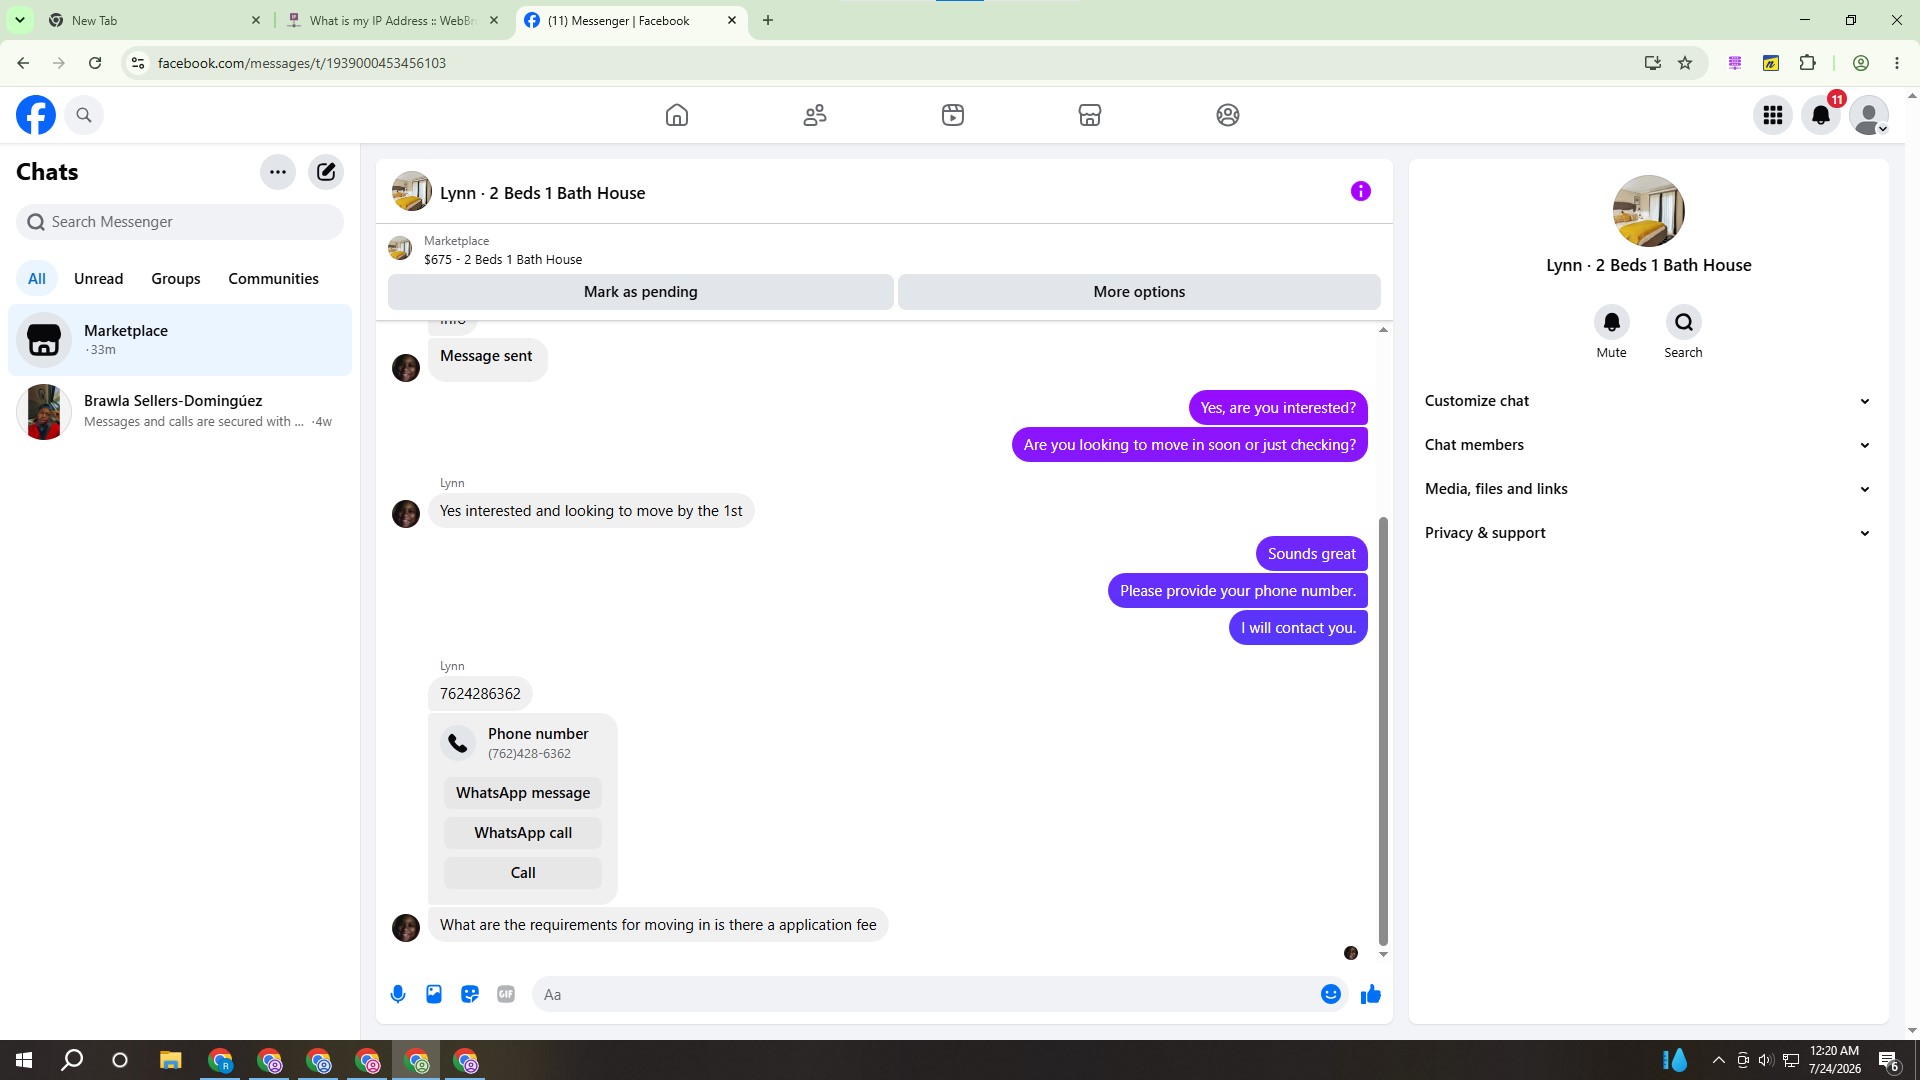Viewport: 1920px width, 1080px height.
Task: Open the Windows Start menu
Action: coord(24,1060)
